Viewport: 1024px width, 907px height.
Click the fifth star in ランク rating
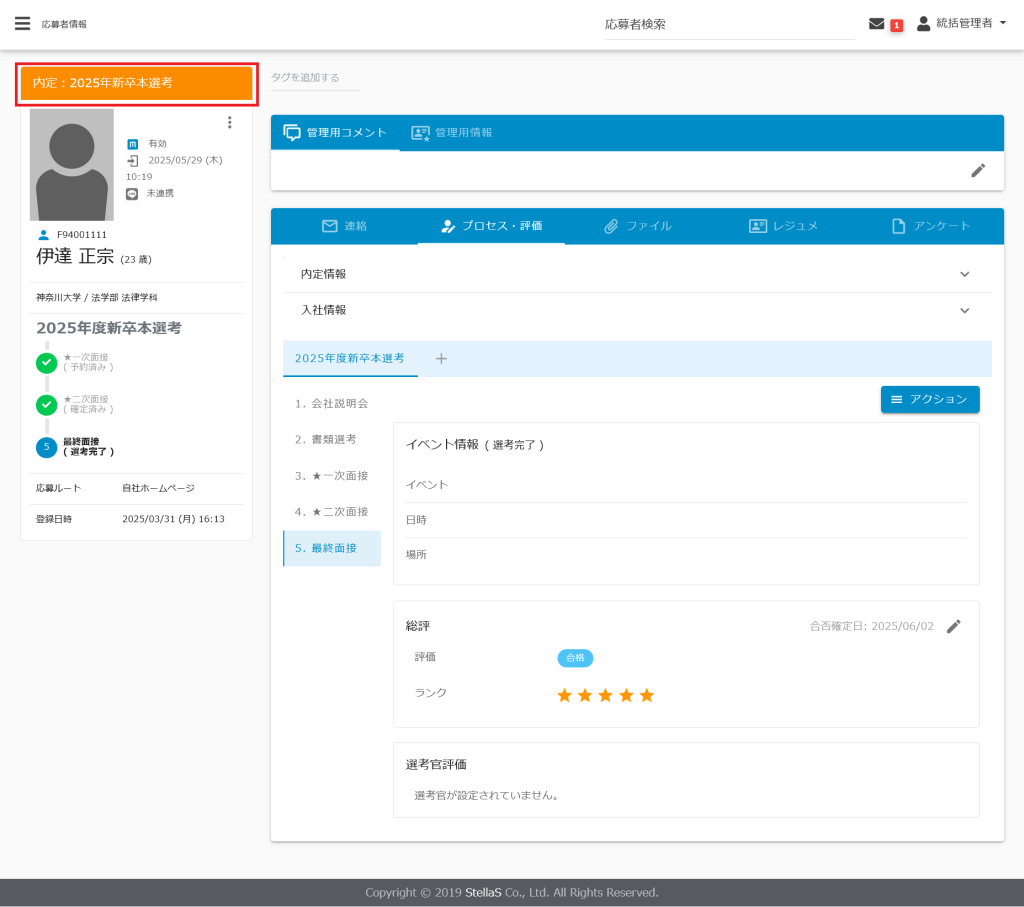point(647,695)
